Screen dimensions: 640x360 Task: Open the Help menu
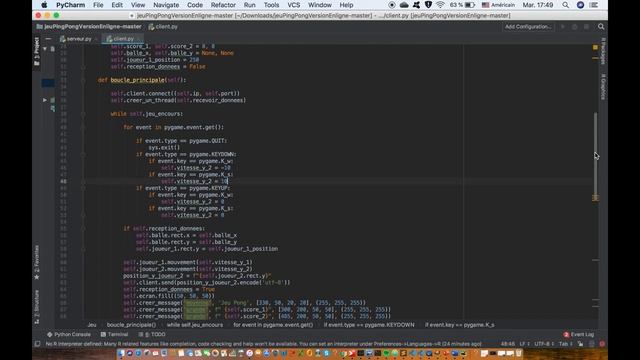[346, 5]
